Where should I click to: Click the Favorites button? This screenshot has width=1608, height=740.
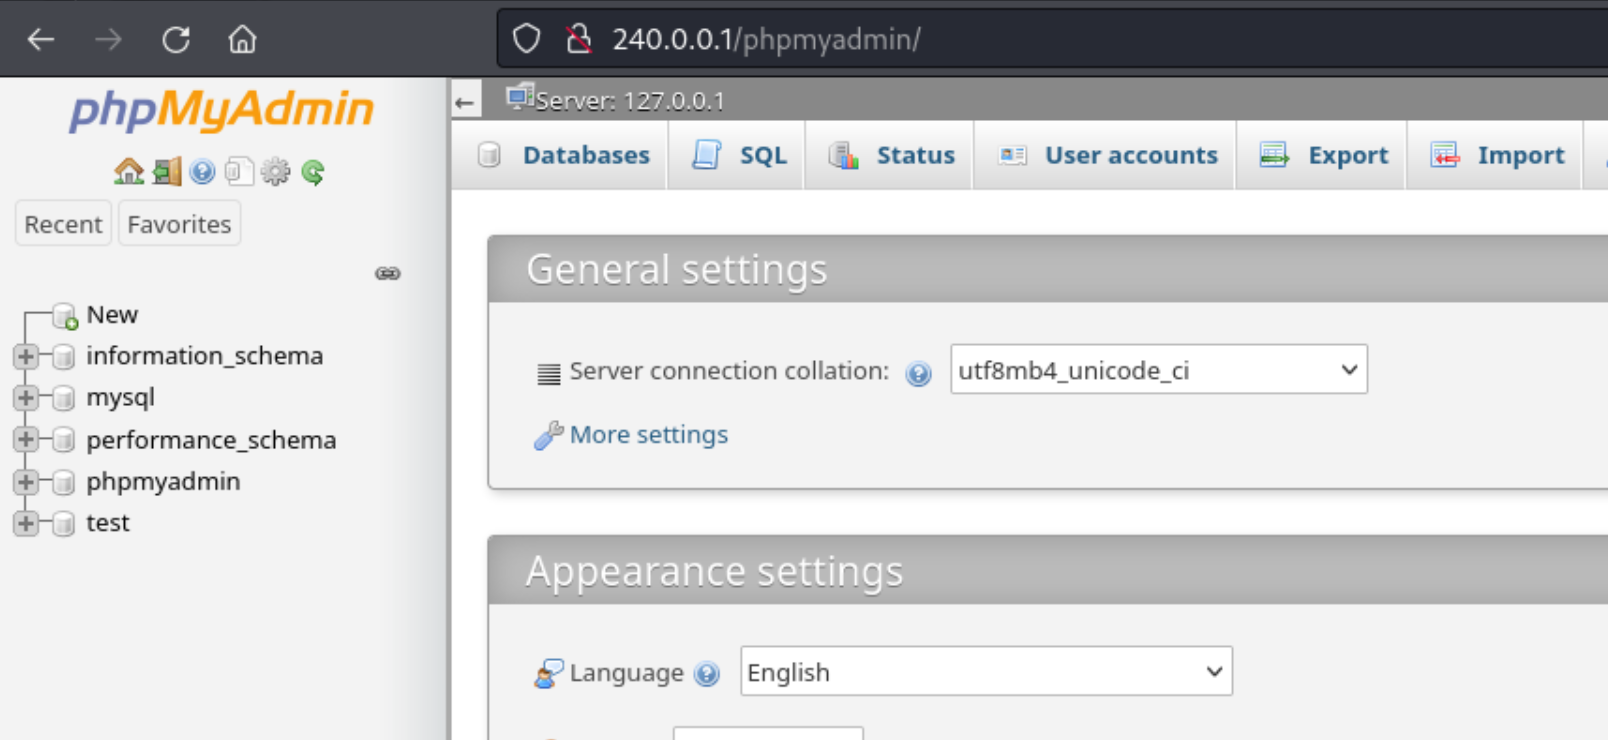179,224
